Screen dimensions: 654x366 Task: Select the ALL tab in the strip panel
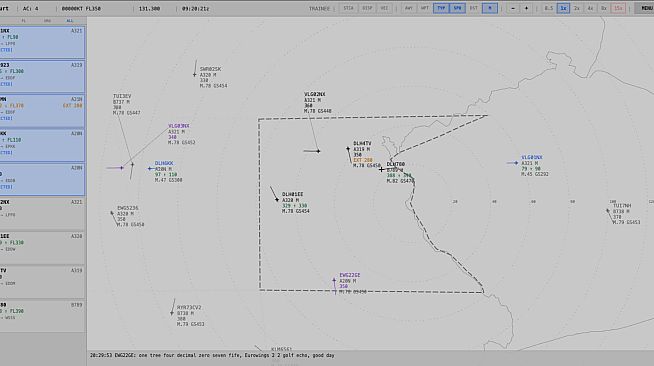click(x=70, y=21)
